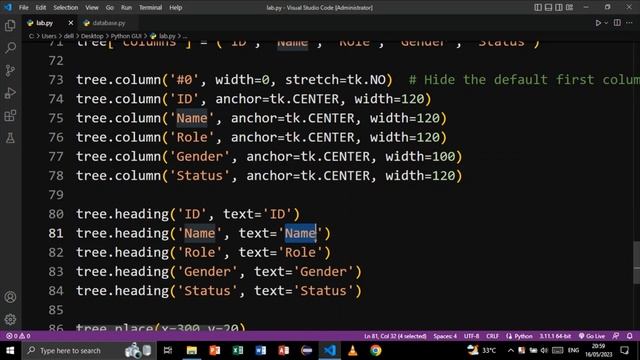
Task: Open the errors and warnings status indicator
Action: 18,336
